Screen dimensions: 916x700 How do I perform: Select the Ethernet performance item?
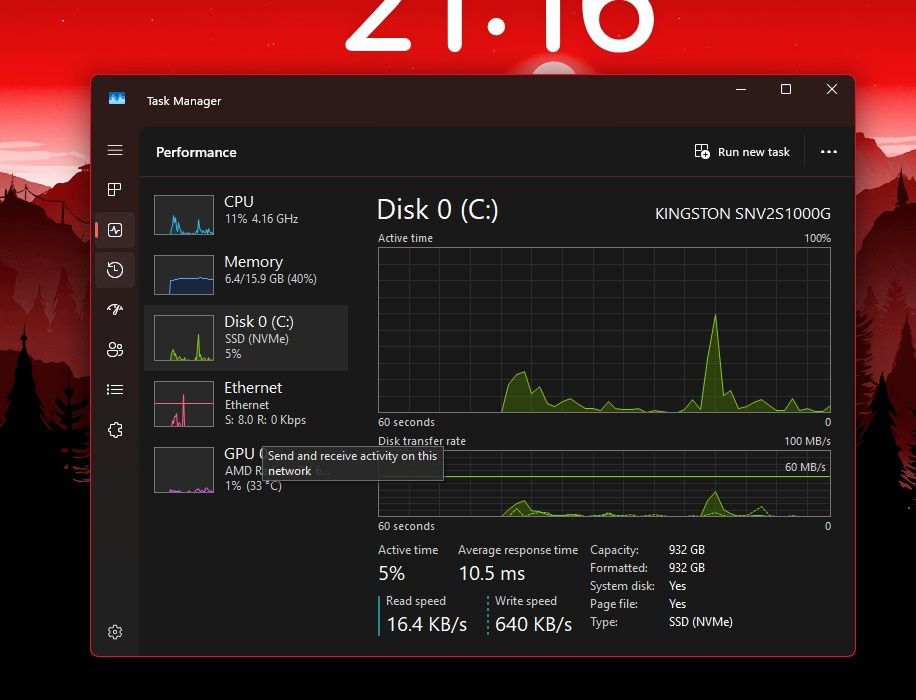[246, 404]
